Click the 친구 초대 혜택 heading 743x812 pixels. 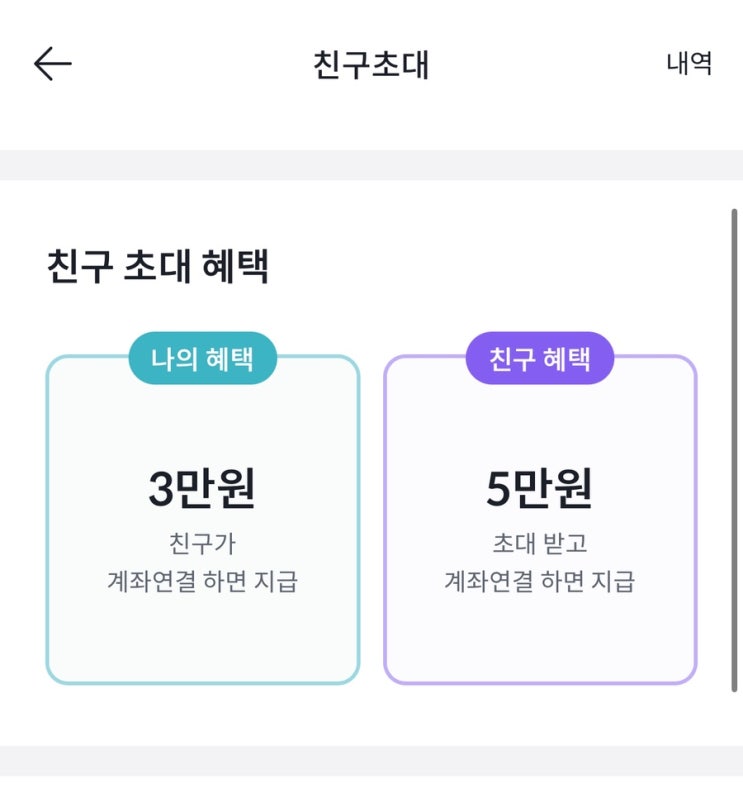pyautogui.click(x=158, y=267)
